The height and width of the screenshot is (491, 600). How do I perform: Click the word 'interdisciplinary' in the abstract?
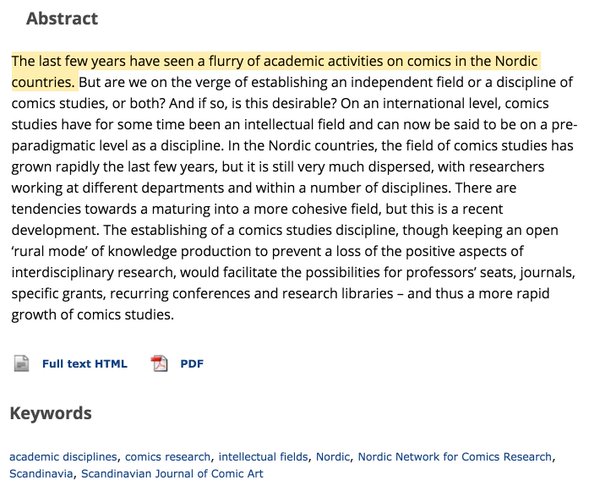pos(62,272)
